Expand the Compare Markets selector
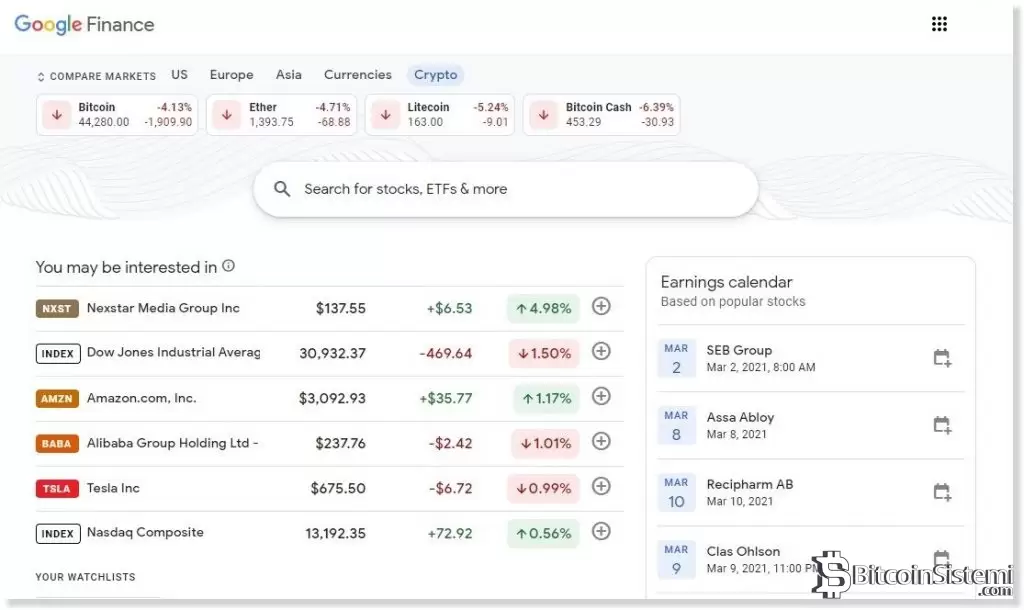1024x610 pixels. (96, 76)
